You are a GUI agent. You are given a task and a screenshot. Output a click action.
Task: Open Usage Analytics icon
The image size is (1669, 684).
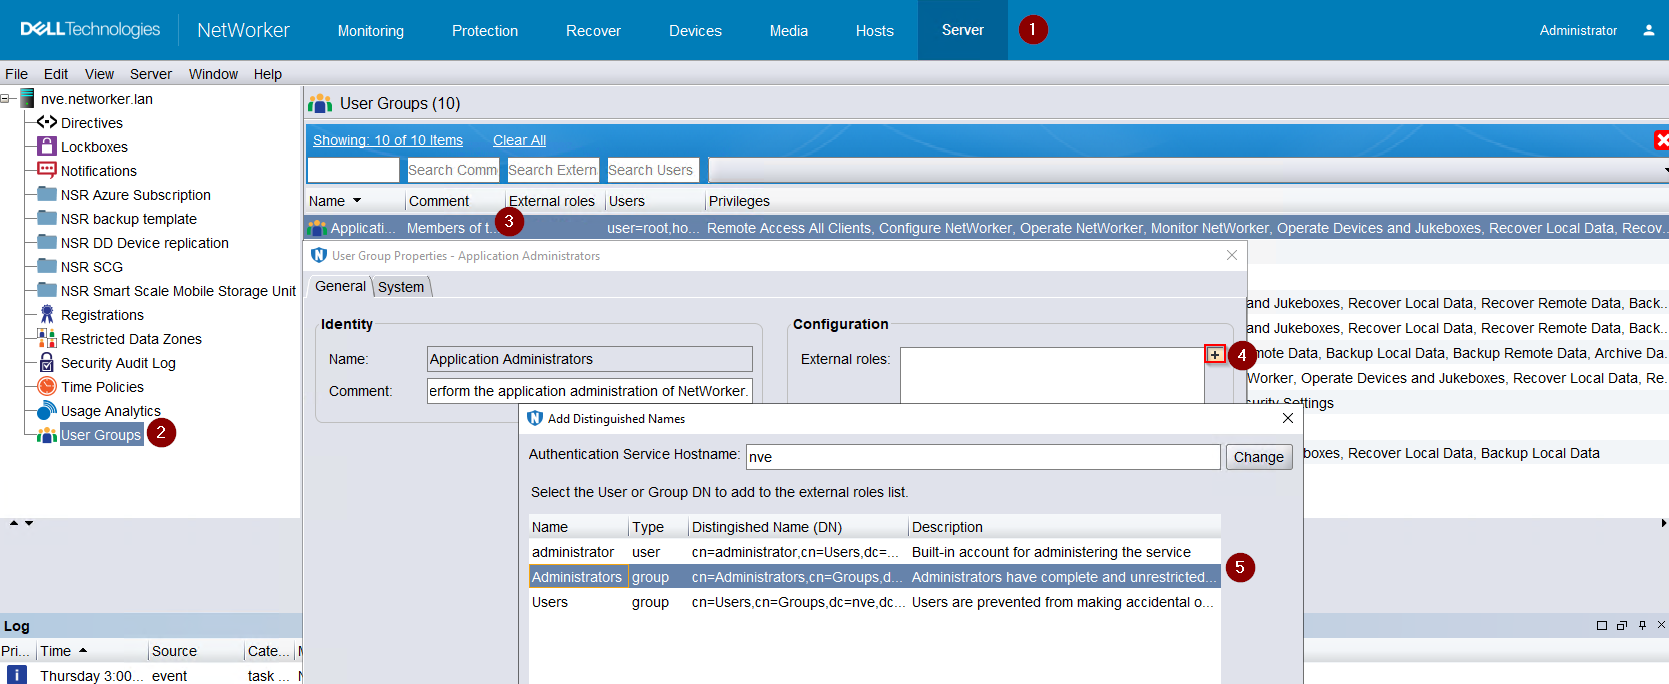click(46, 410)
